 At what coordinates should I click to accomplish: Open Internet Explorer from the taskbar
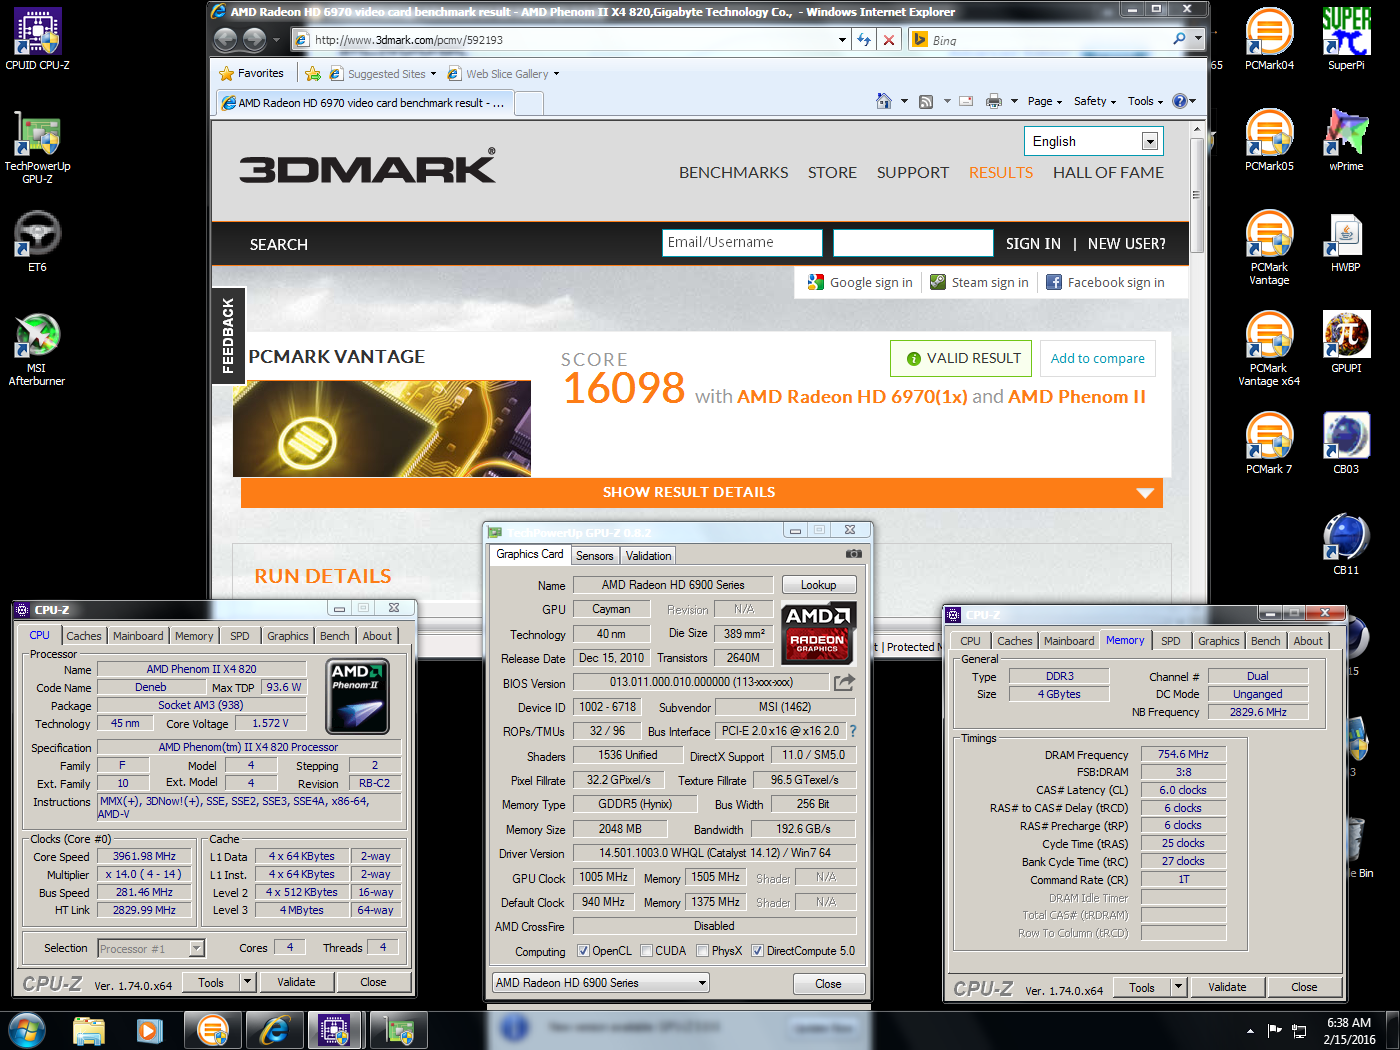(274, 1030)
